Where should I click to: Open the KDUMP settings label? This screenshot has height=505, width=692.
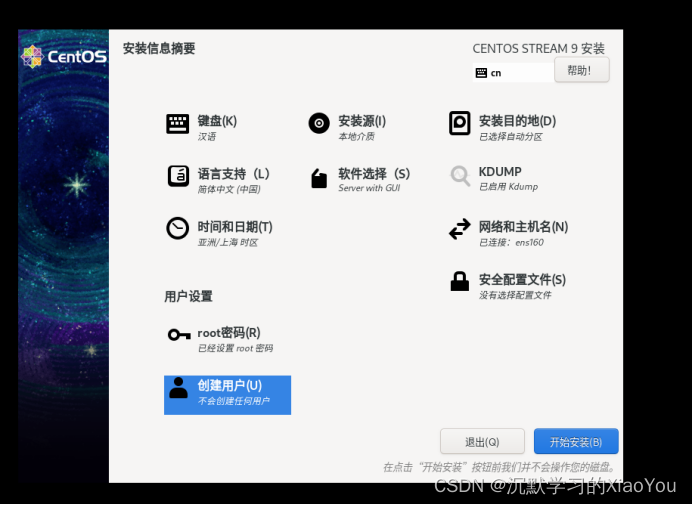click(500, 171)
